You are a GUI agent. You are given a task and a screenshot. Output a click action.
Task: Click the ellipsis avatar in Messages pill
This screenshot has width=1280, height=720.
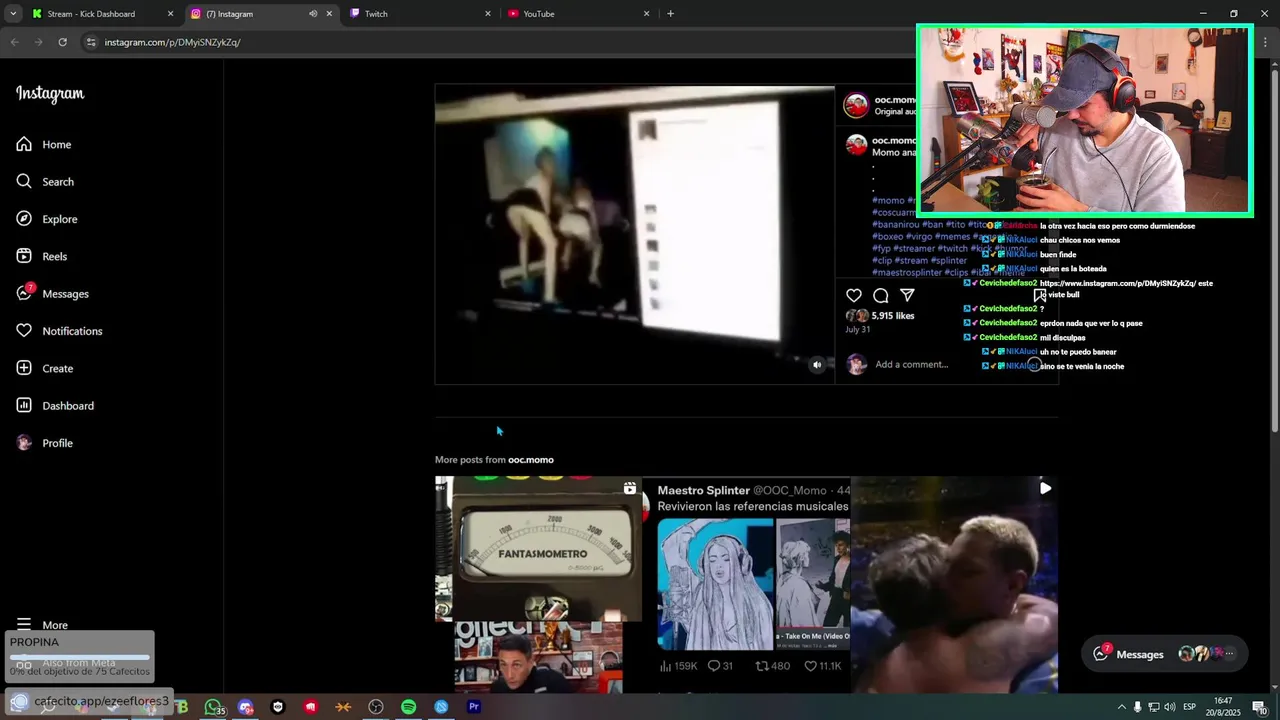pyautogui.click(x=1229, y=654)
